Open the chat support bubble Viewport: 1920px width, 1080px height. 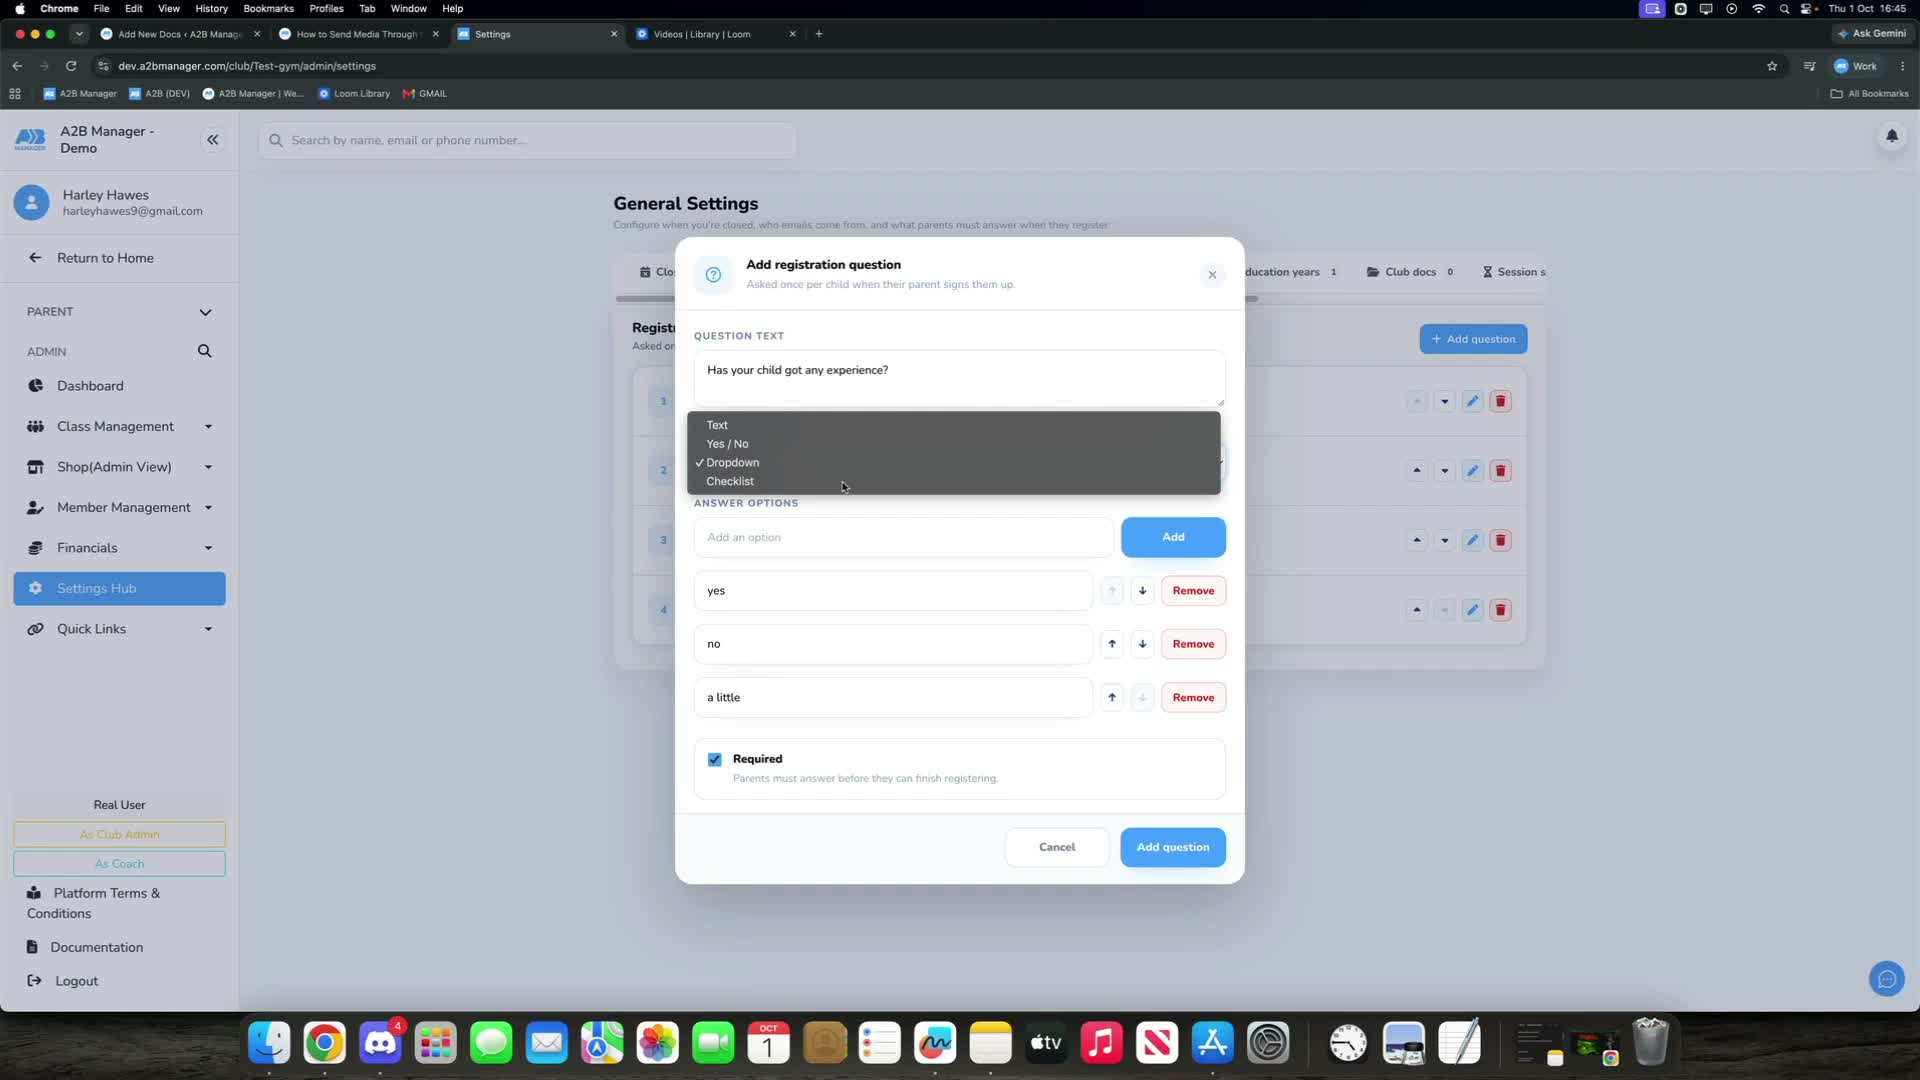[1886, 979]
